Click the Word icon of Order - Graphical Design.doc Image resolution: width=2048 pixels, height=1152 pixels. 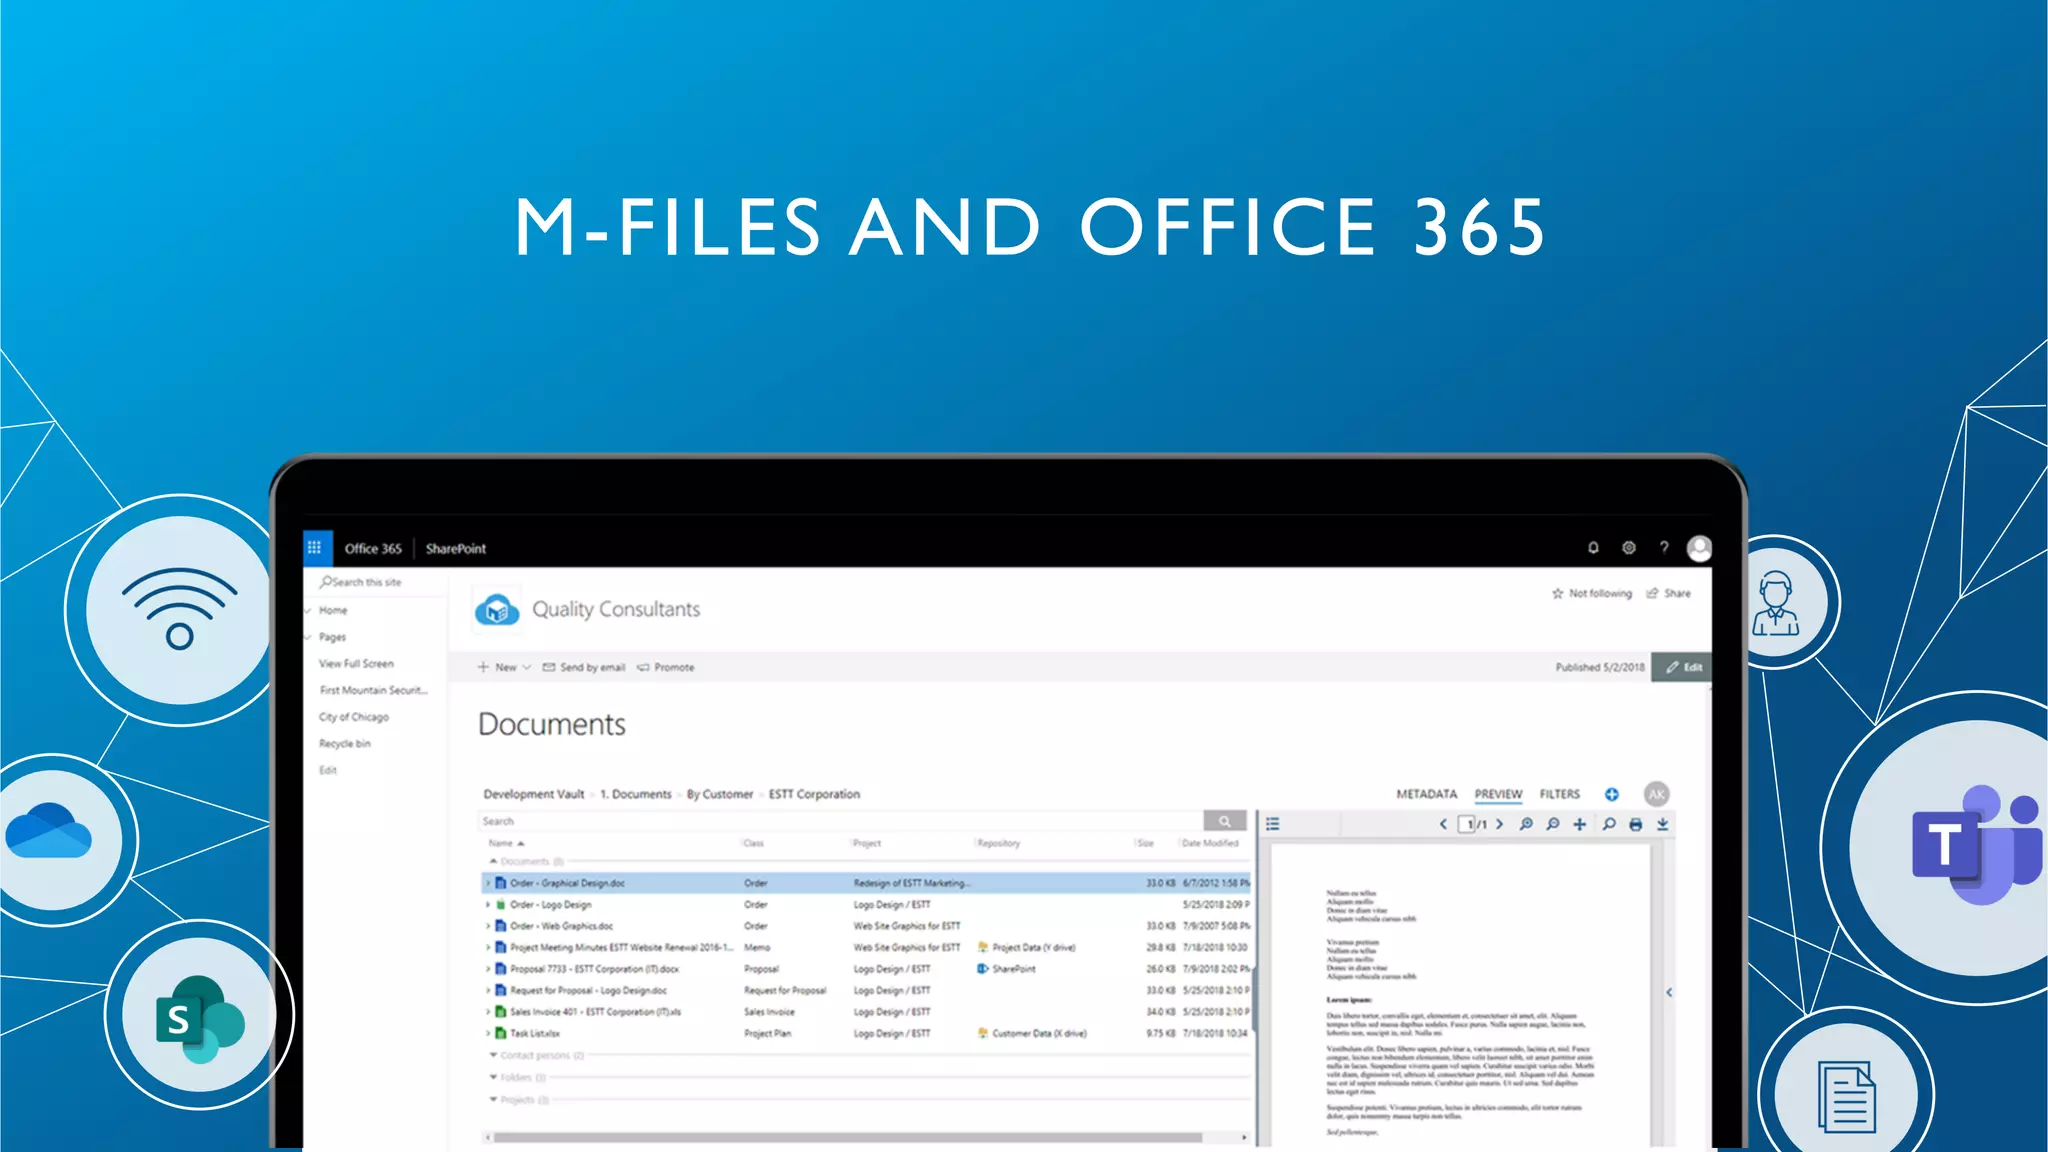(x=501, y=883)
